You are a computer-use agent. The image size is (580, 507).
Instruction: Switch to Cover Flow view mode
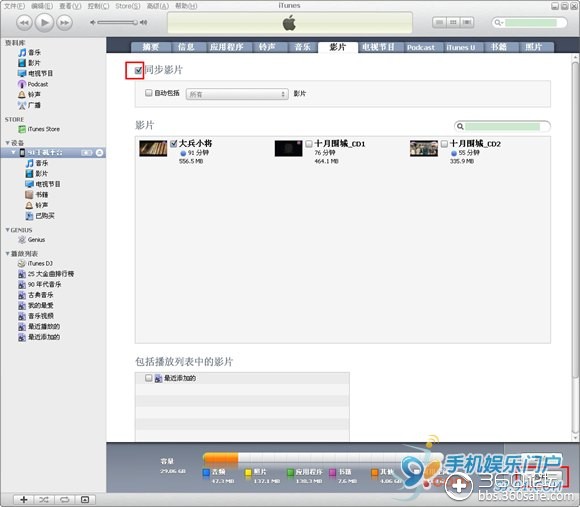(x=467, y=23)
